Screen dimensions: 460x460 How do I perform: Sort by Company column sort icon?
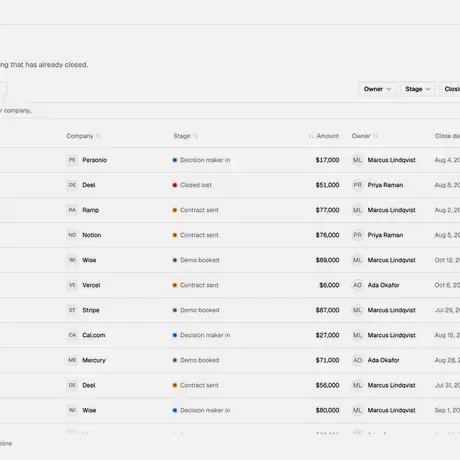tap(98, 136)
